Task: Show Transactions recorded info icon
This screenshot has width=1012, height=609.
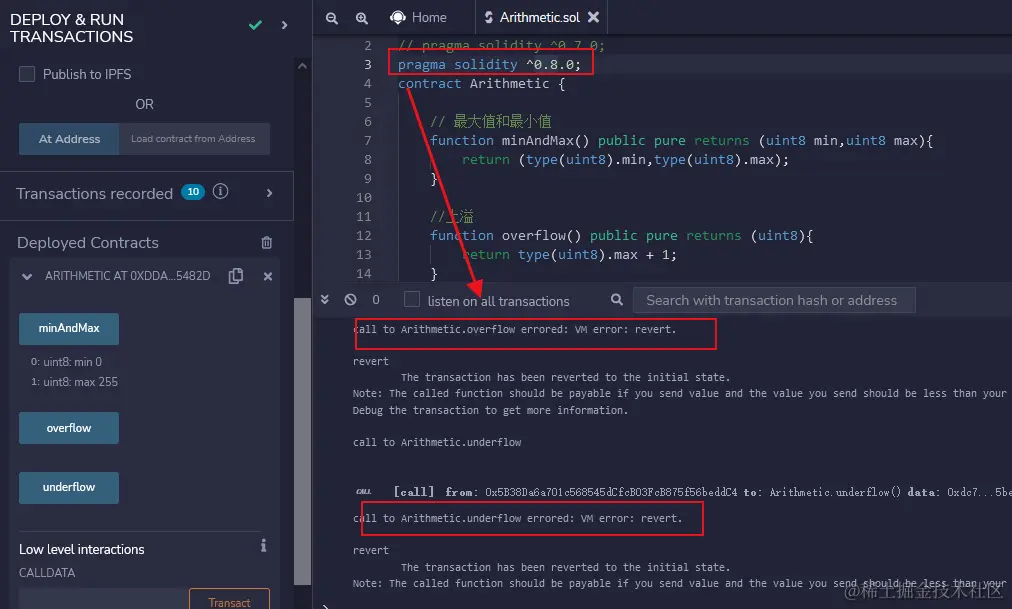Action: coord(221,192)
